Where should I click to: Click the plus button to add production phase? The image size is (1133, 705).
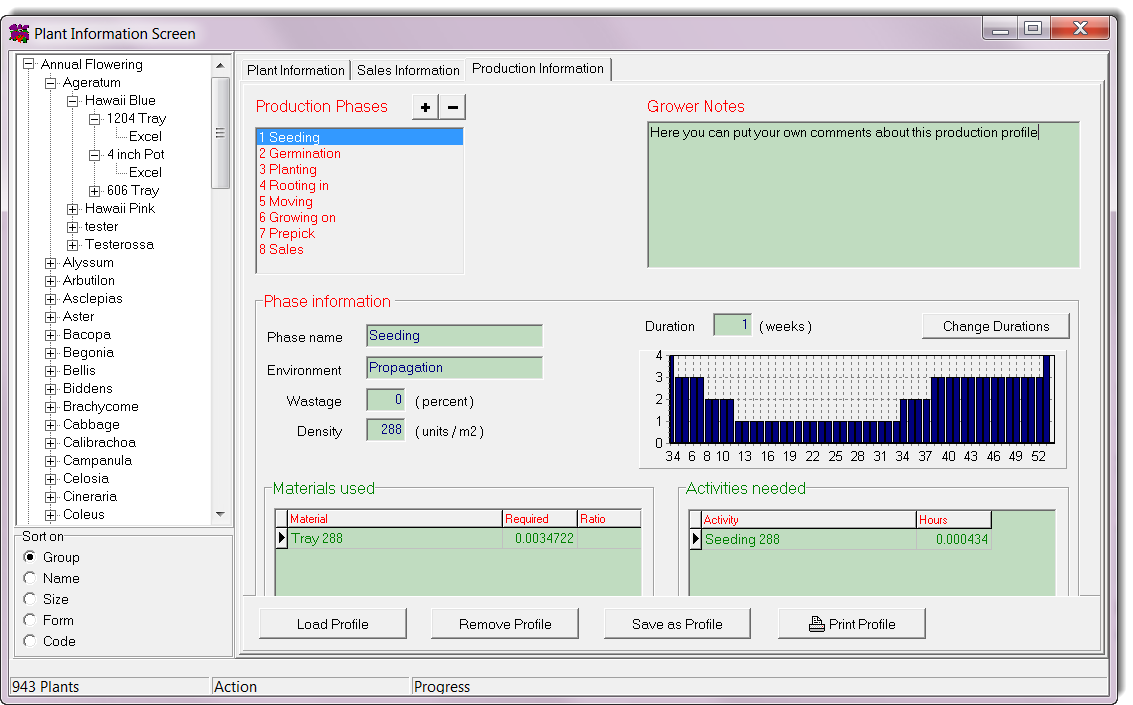425,107
